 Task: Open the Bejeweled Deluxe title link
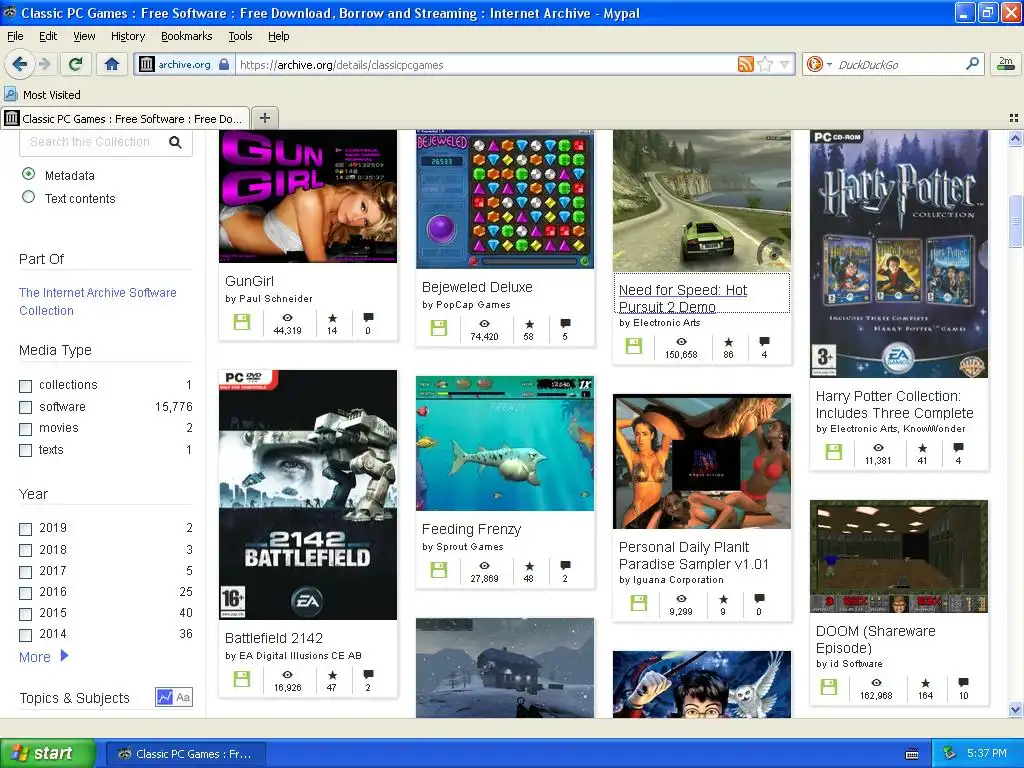click(x=477, y=287)
